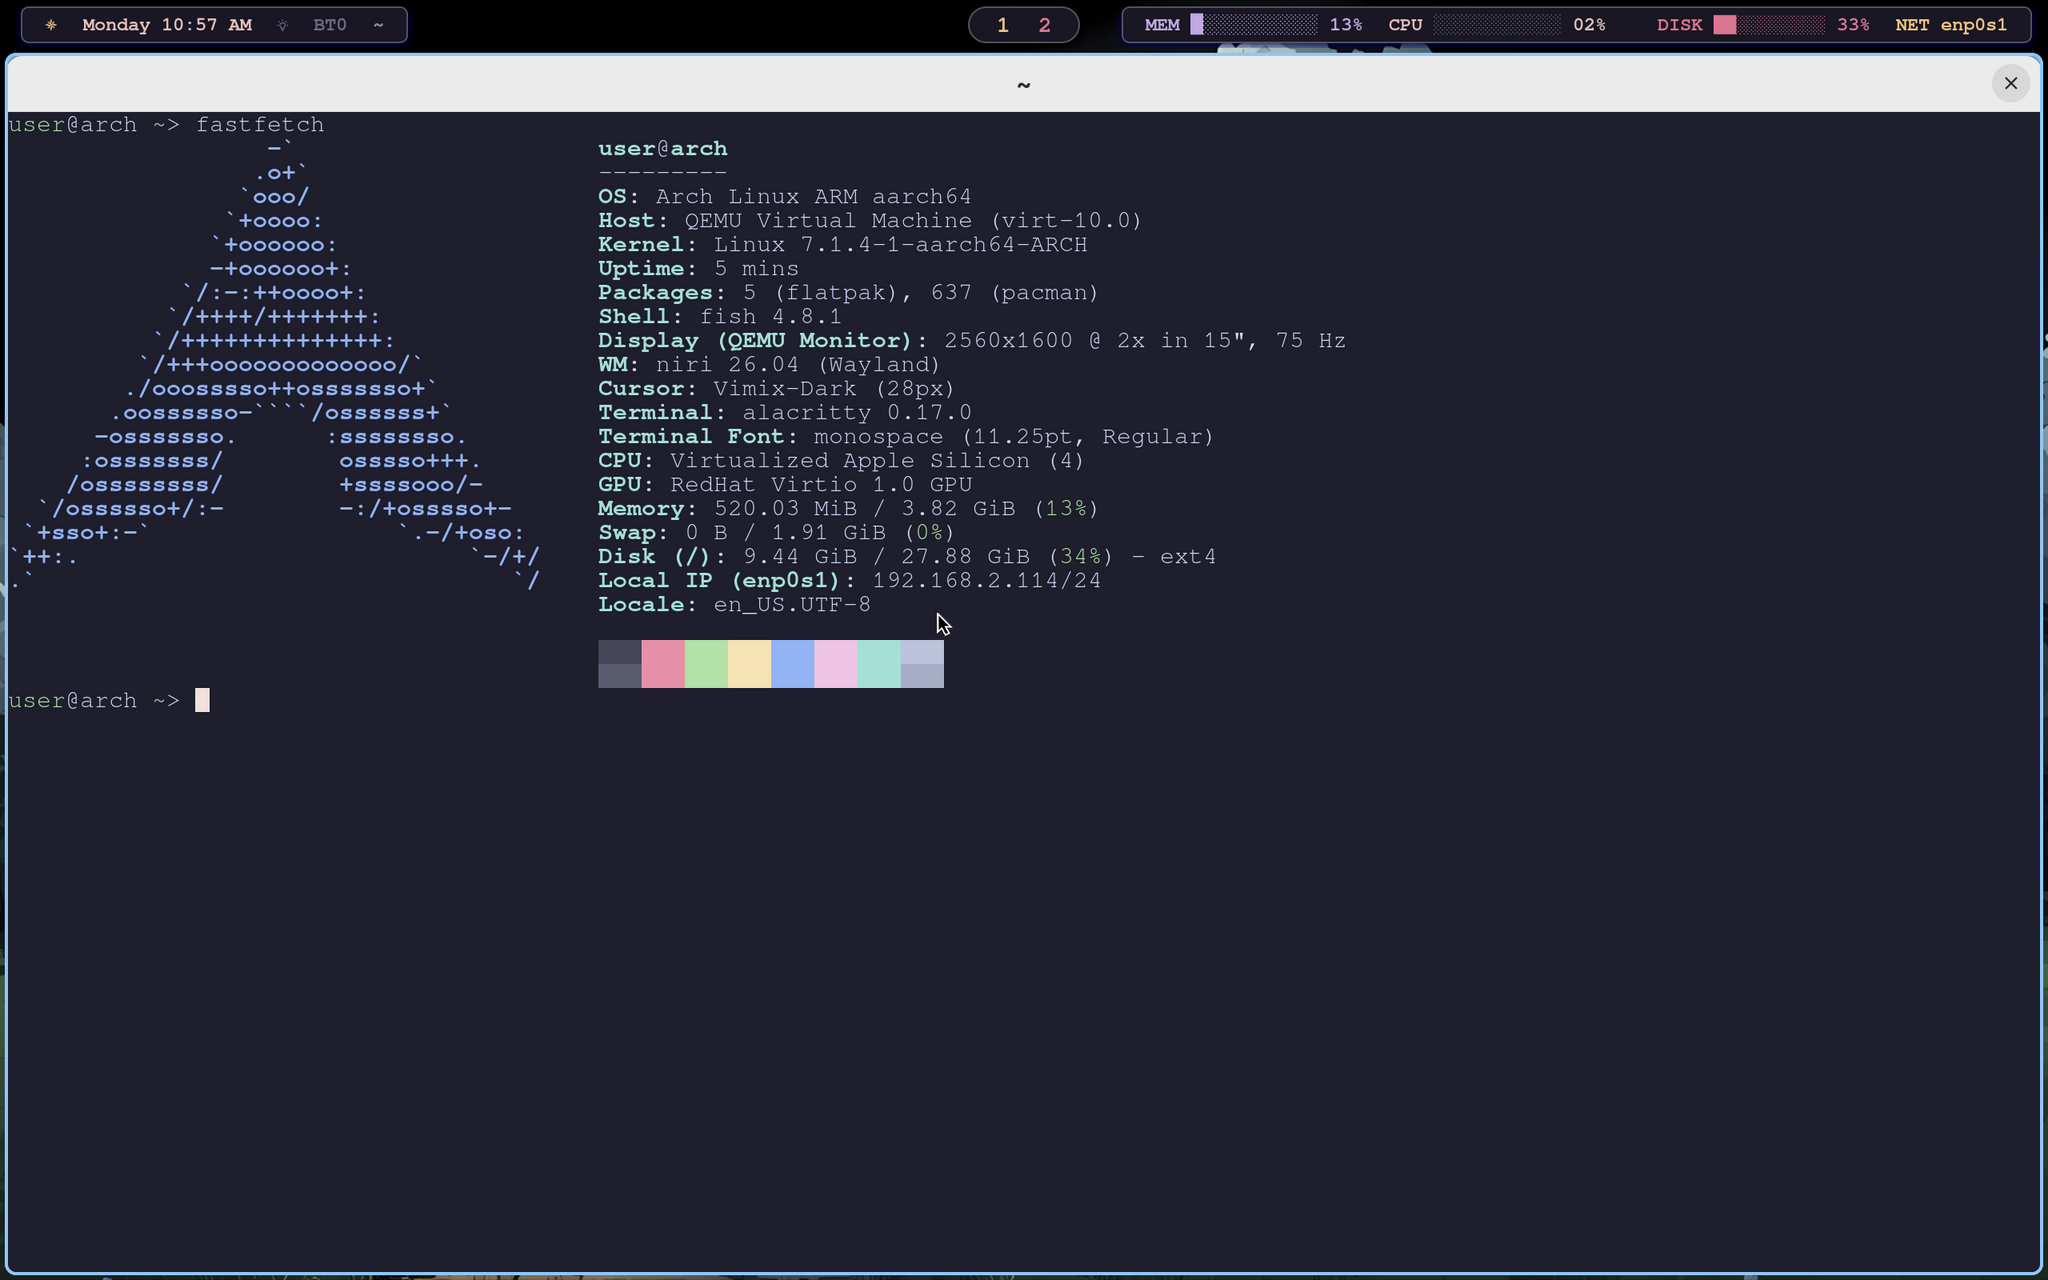Click the Uptime: 5 mins line
The height and width of the screenshot is (1280, 2048).
699,269
